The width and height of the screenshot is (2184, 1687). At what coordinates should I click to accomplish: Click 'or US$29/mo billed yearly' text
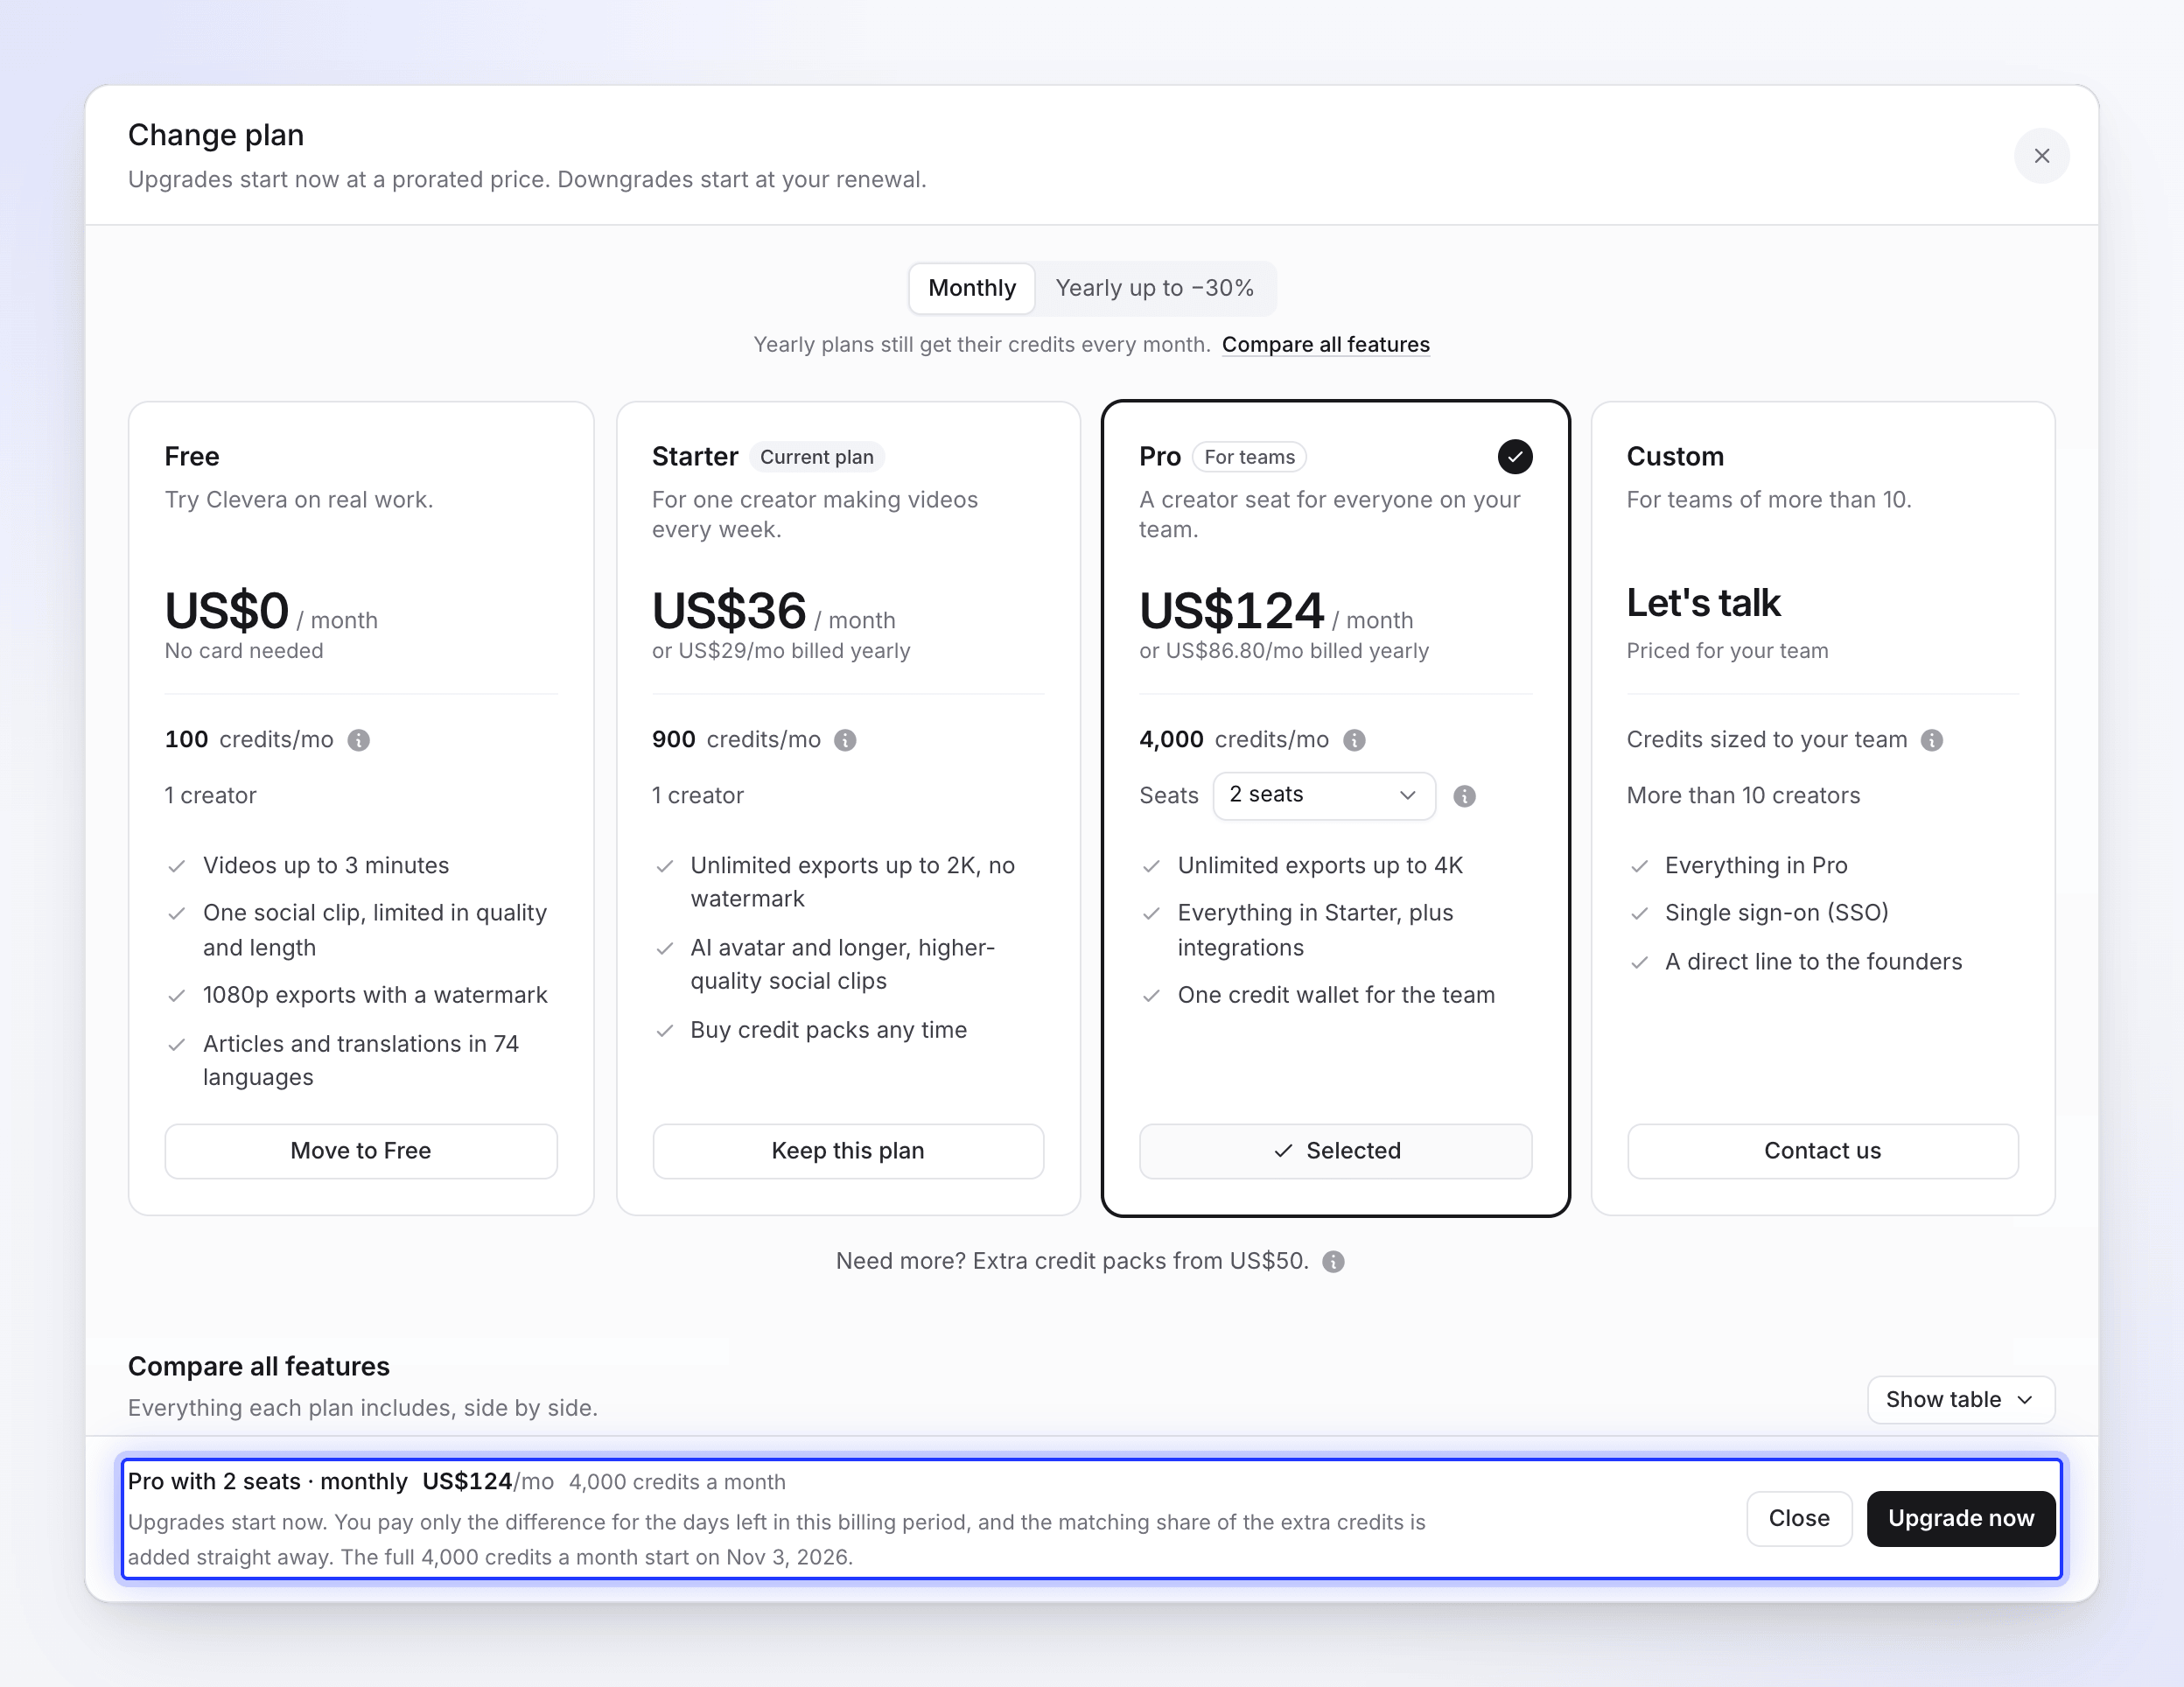pyautogui.click(x=781, y=651)
